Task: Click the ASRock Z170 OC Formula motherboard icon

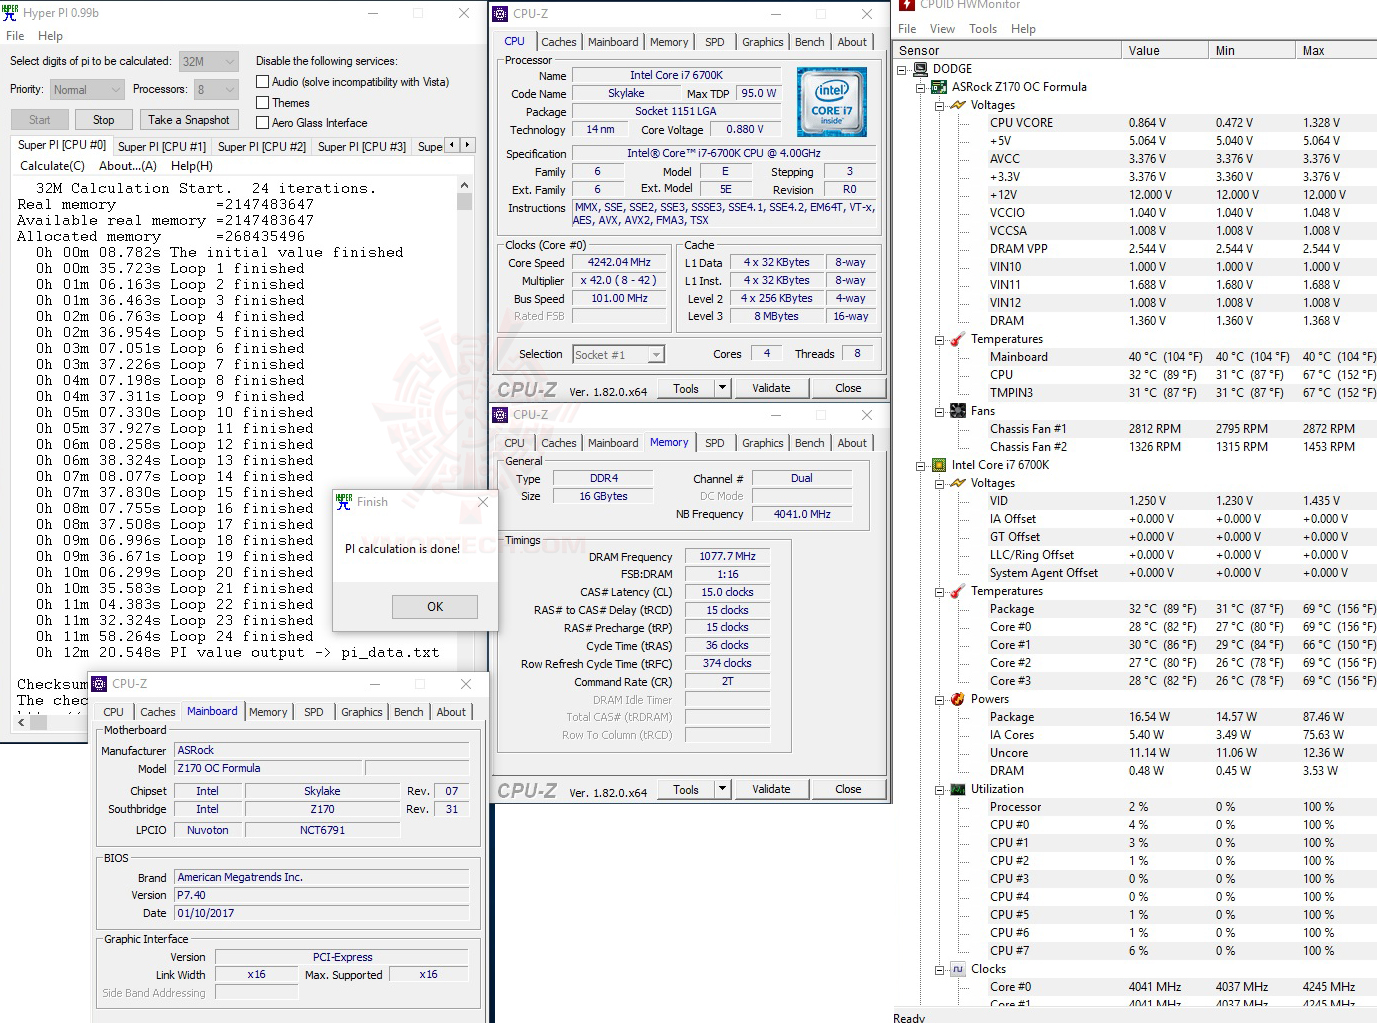Action: (x=938, y=87)
